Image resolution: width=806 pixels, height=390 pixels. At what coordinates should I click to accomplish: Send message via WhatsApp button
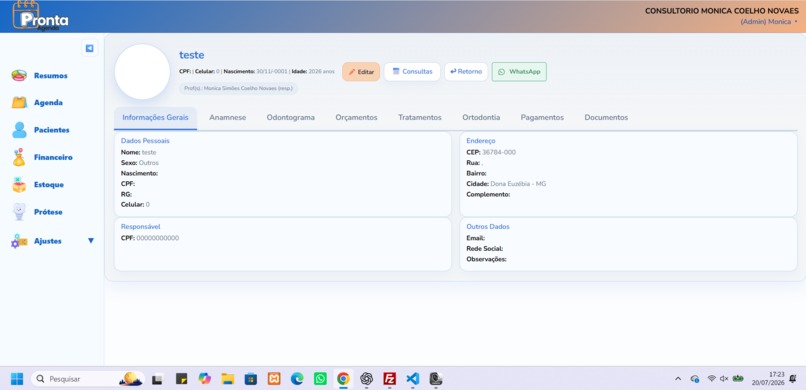tap(519, 71)
